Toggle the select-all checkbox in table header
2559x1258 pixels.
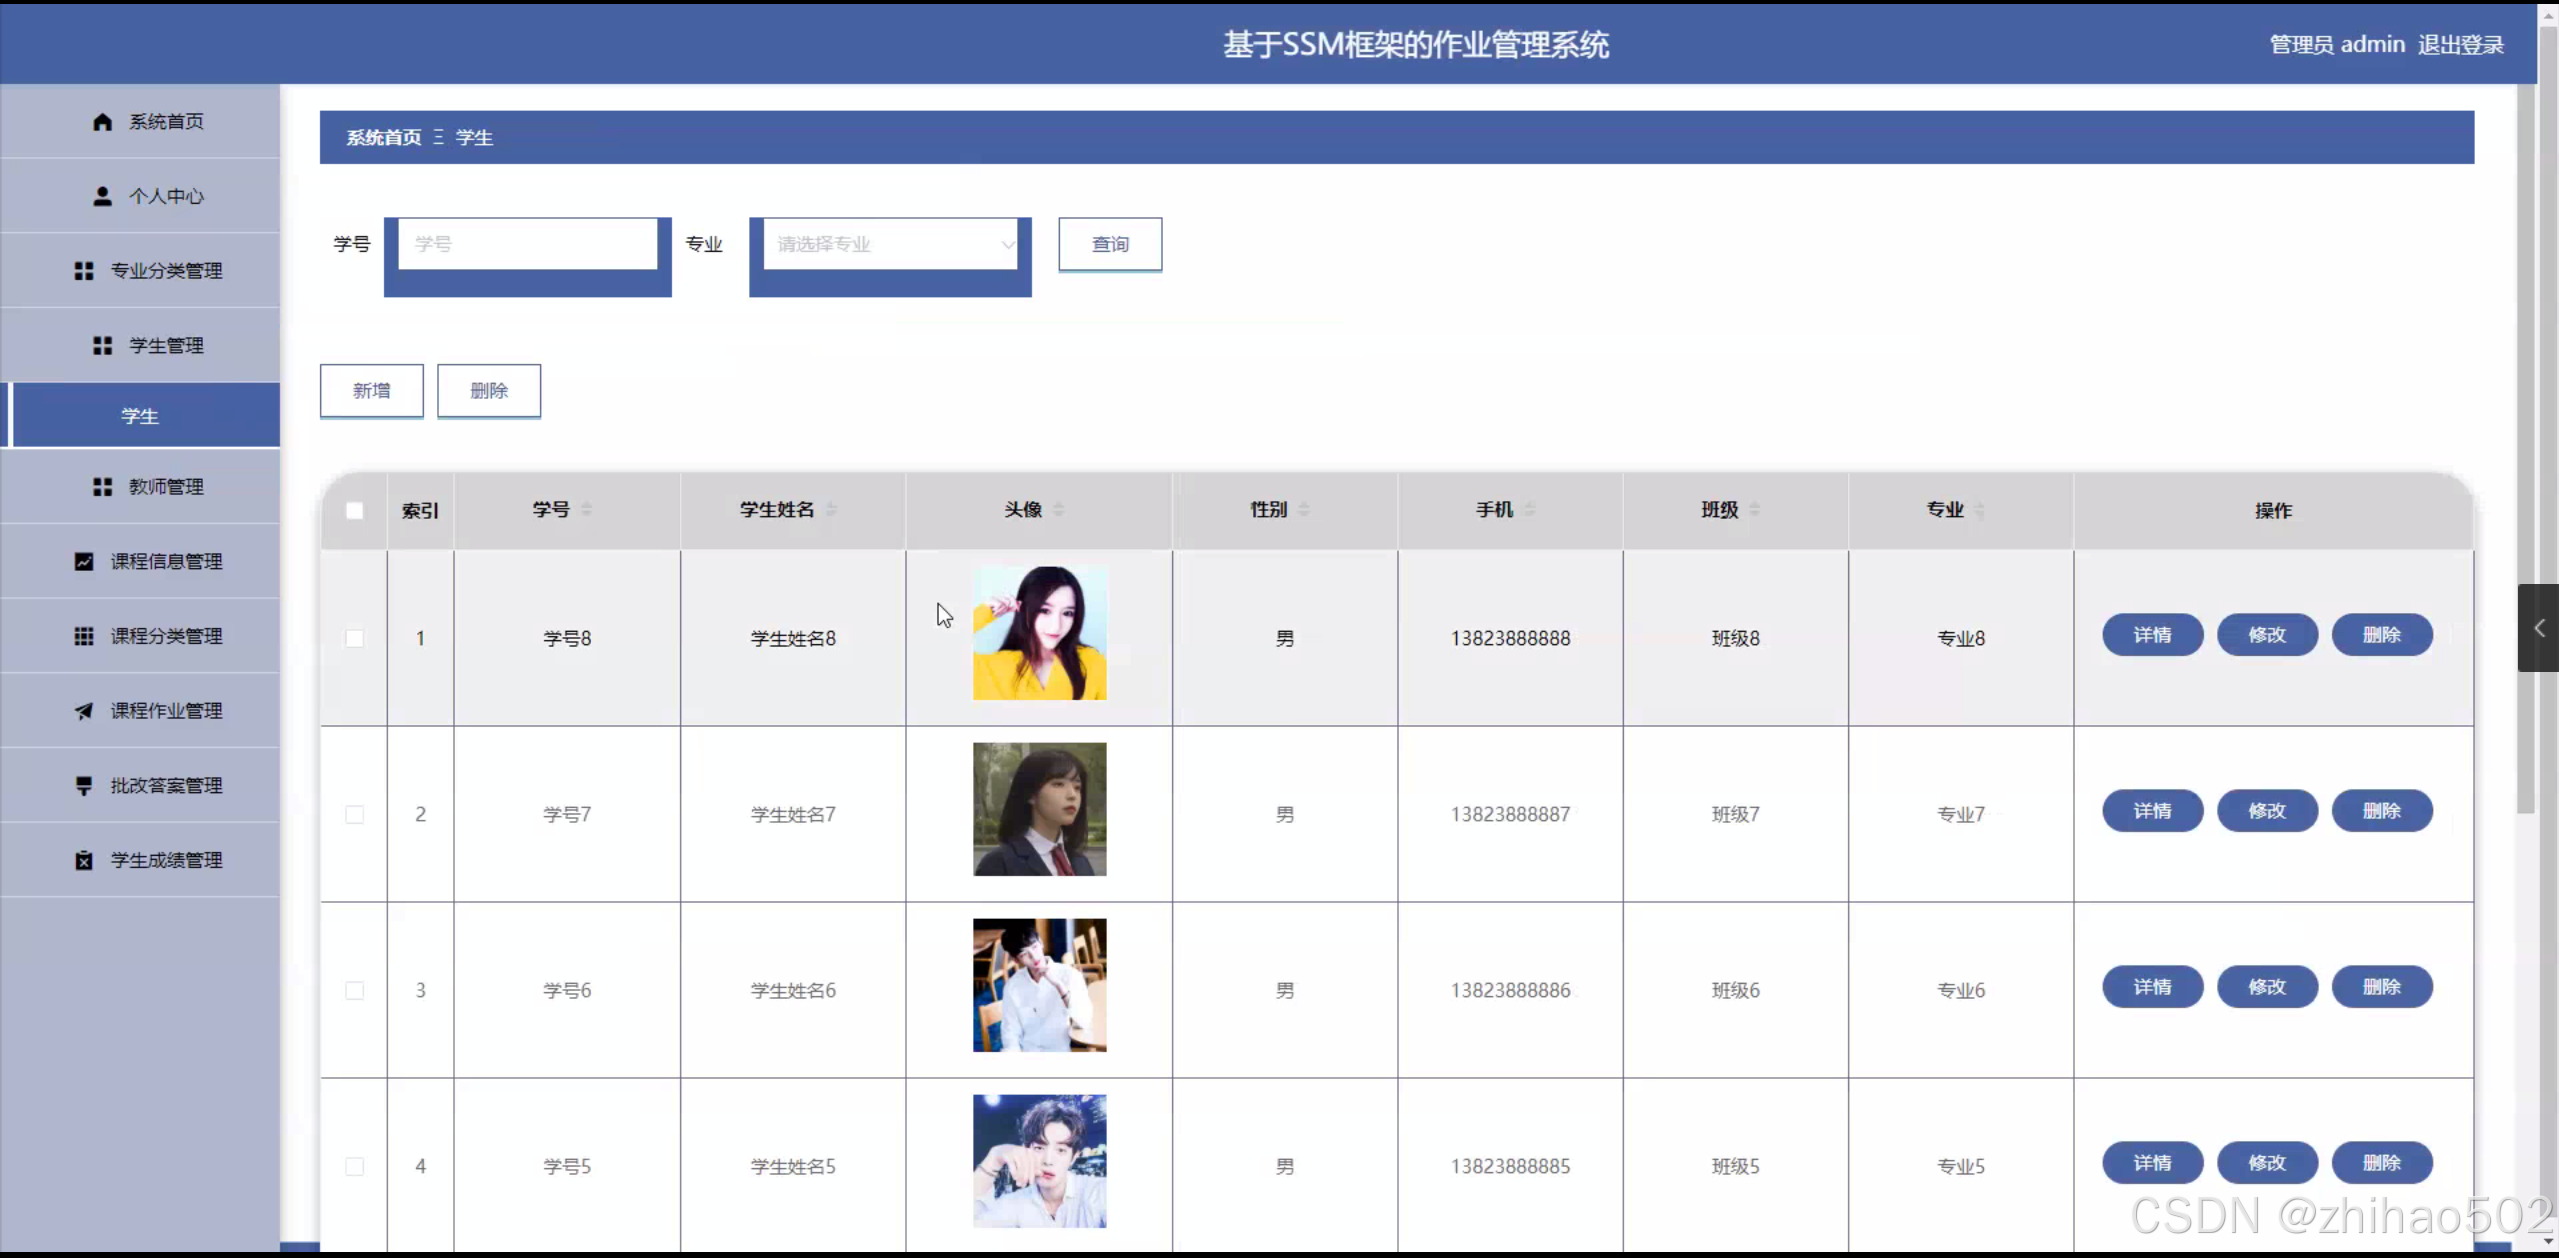coord(354,511)
